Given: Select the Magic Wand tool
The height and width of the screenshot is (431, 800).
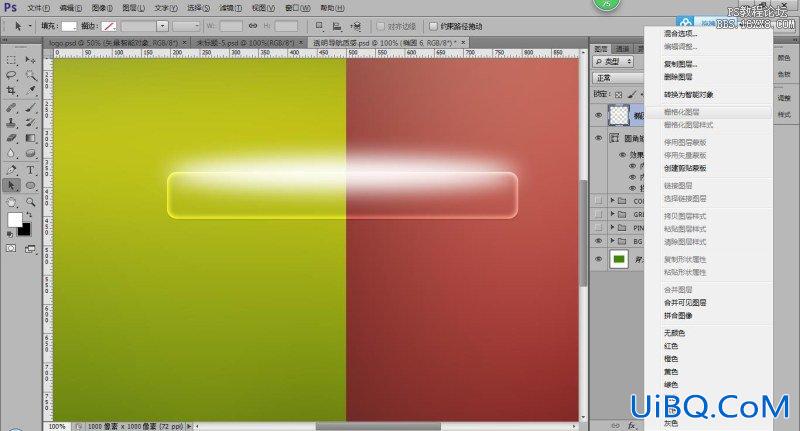Looking at the screenshot, I should (30, 75).
